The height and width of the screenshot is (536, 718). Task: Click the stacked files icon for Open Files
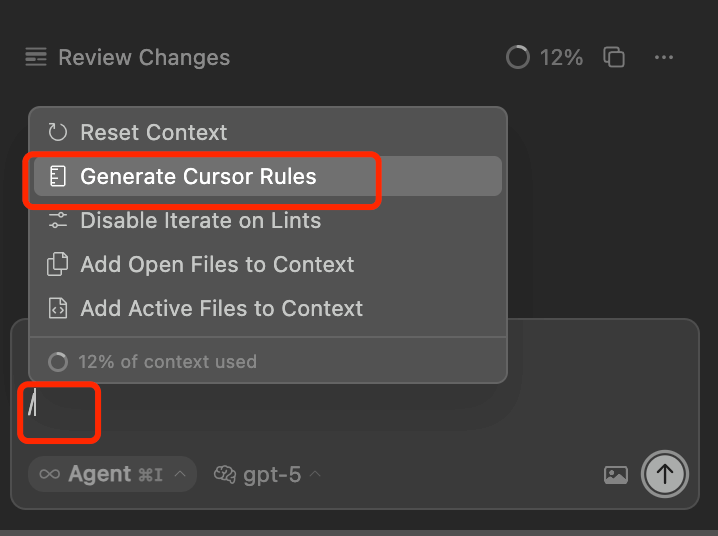[x=58, y=264]
